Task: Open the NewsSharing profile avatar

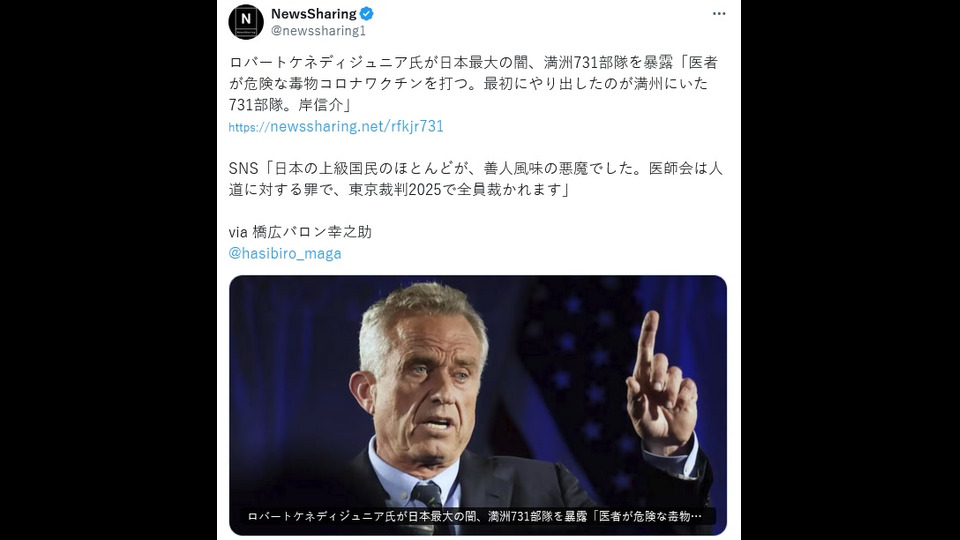Action: tap(246, 22)
